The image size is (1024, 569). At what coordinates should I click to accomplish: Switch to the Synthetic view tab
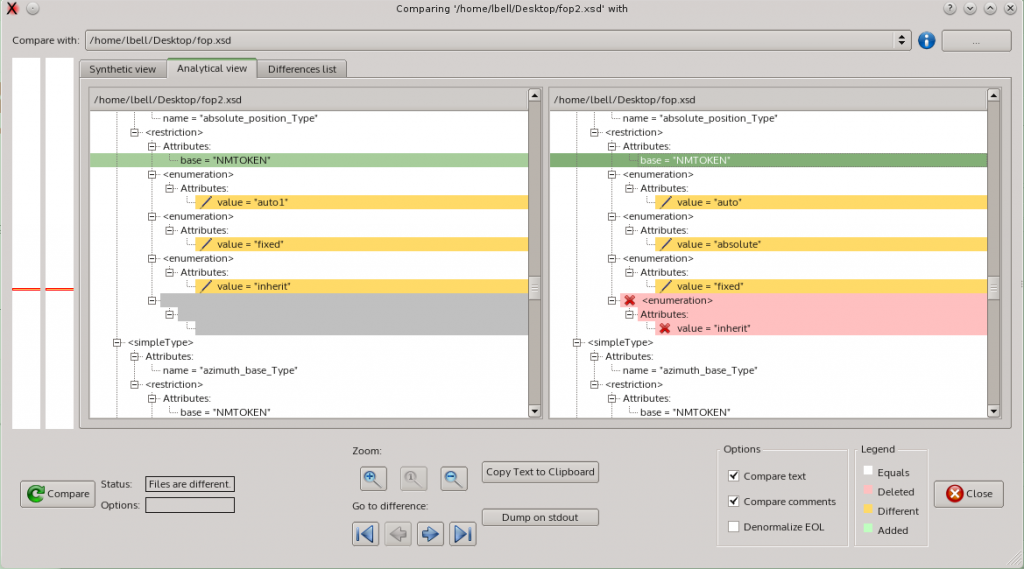[123, 69]
